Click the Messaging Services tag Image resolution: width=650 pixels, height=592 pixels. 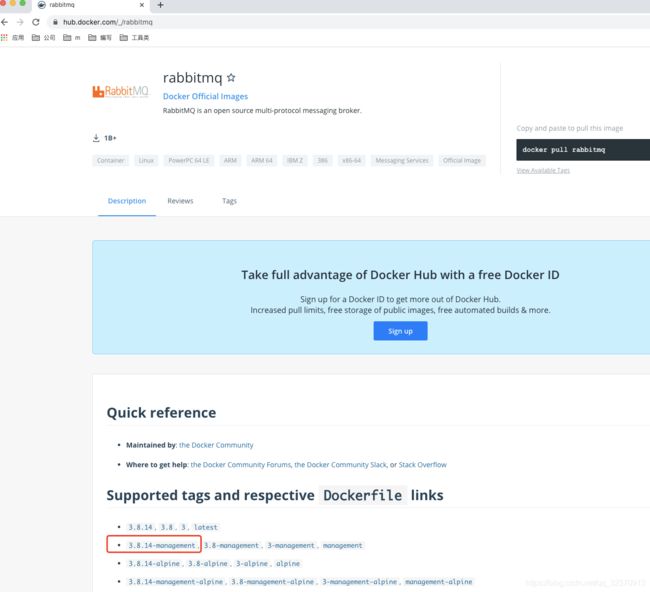coord(402,160)
